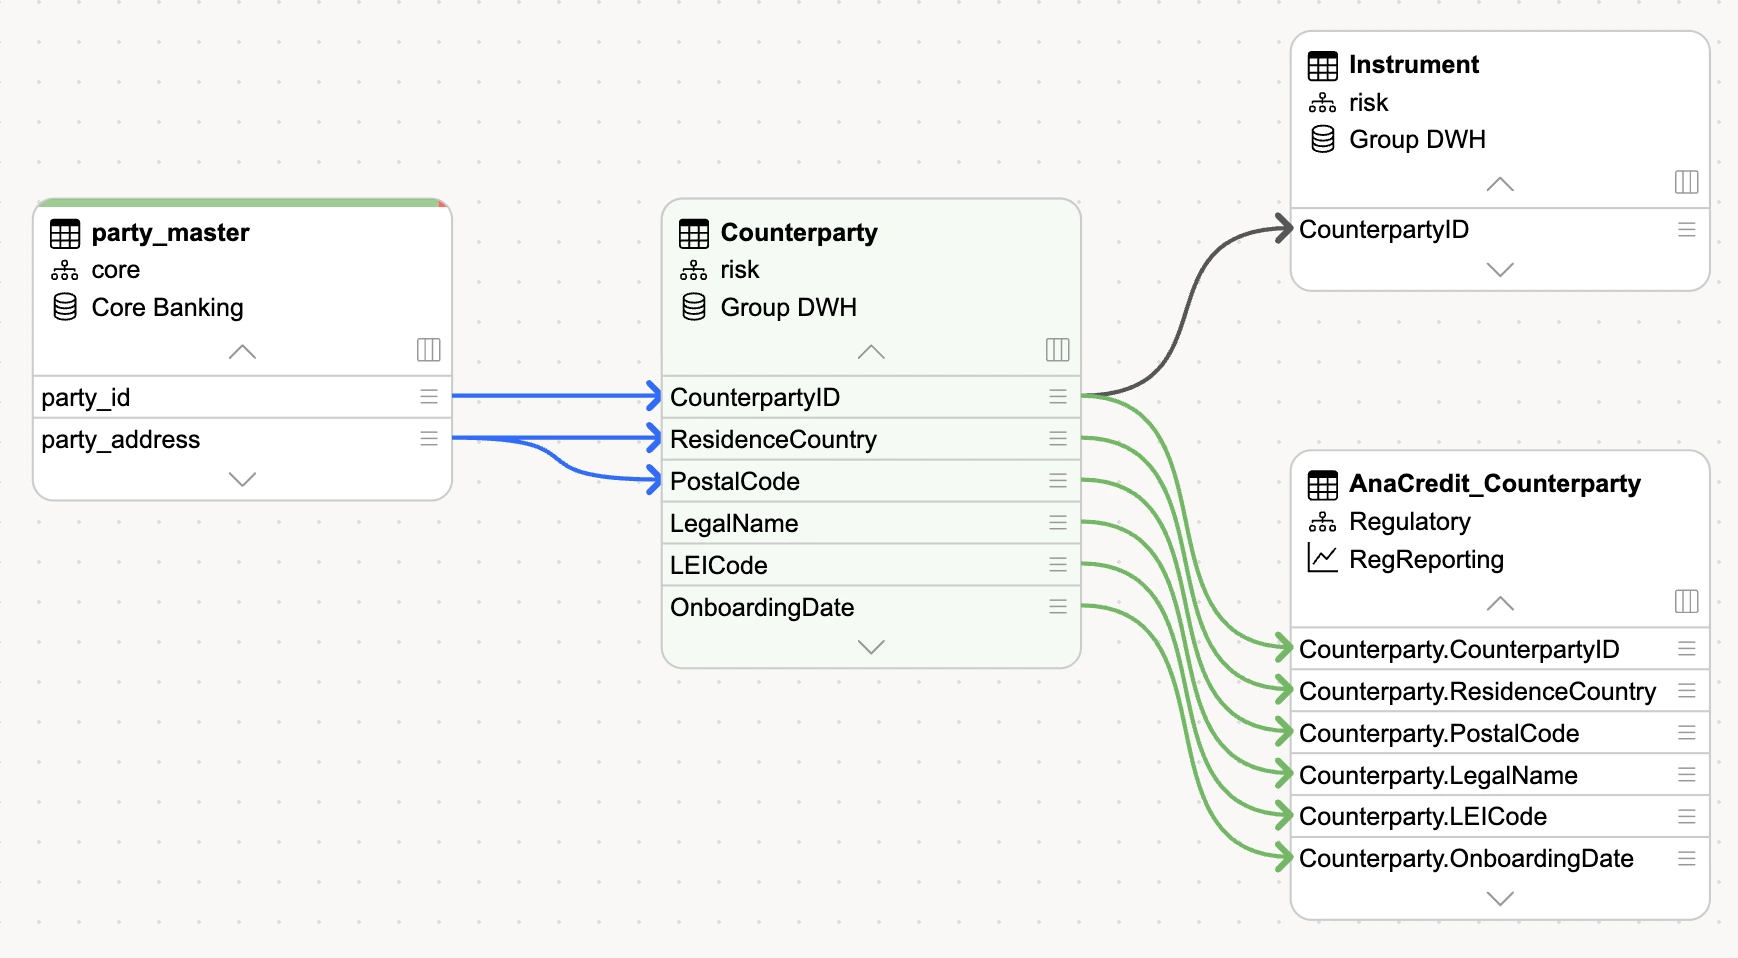Open the columns icon on party_master card
The width and height of the screenshot is (1738, 958).
click(429, 349)
